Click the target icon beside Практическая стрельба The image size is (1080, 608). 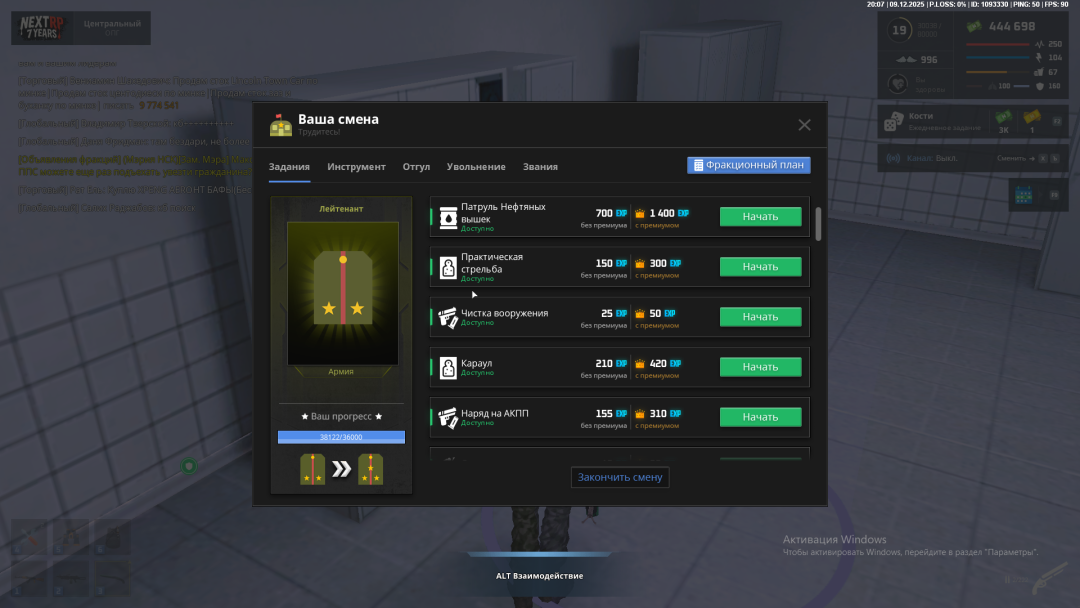click(448, 267)
